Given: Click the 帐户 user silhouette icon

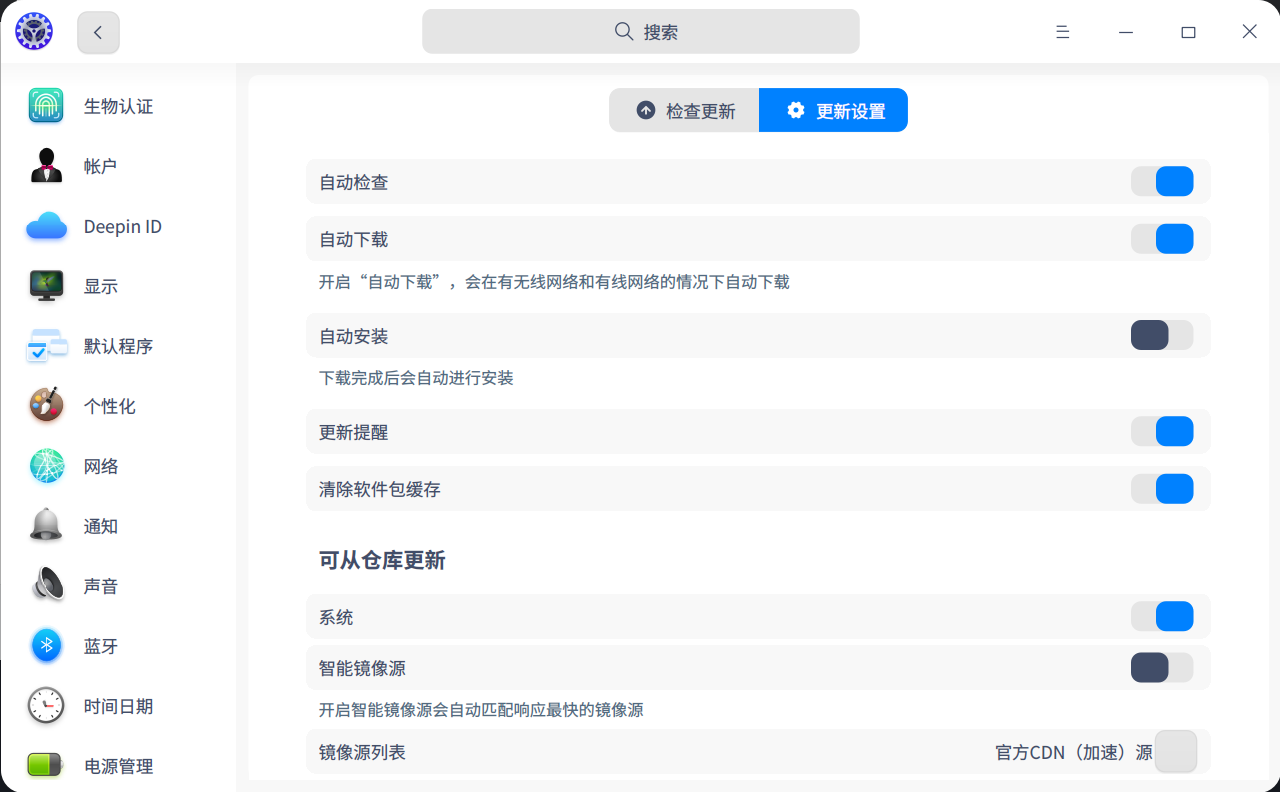Looking at the screenshot, I should point(46,166).
